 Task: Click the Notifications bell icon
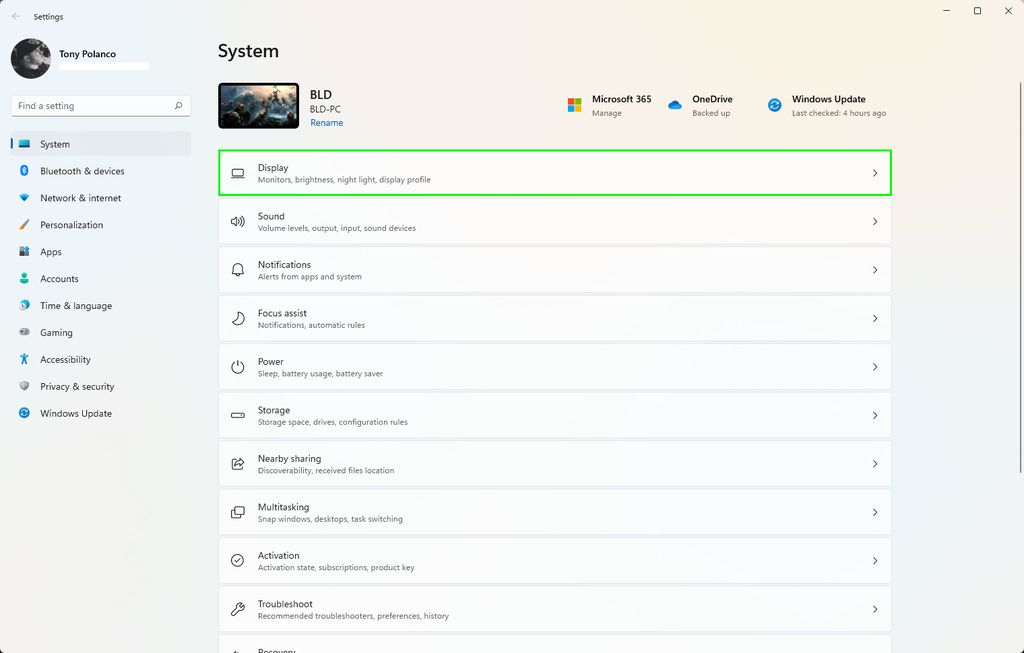pos(238,270)
